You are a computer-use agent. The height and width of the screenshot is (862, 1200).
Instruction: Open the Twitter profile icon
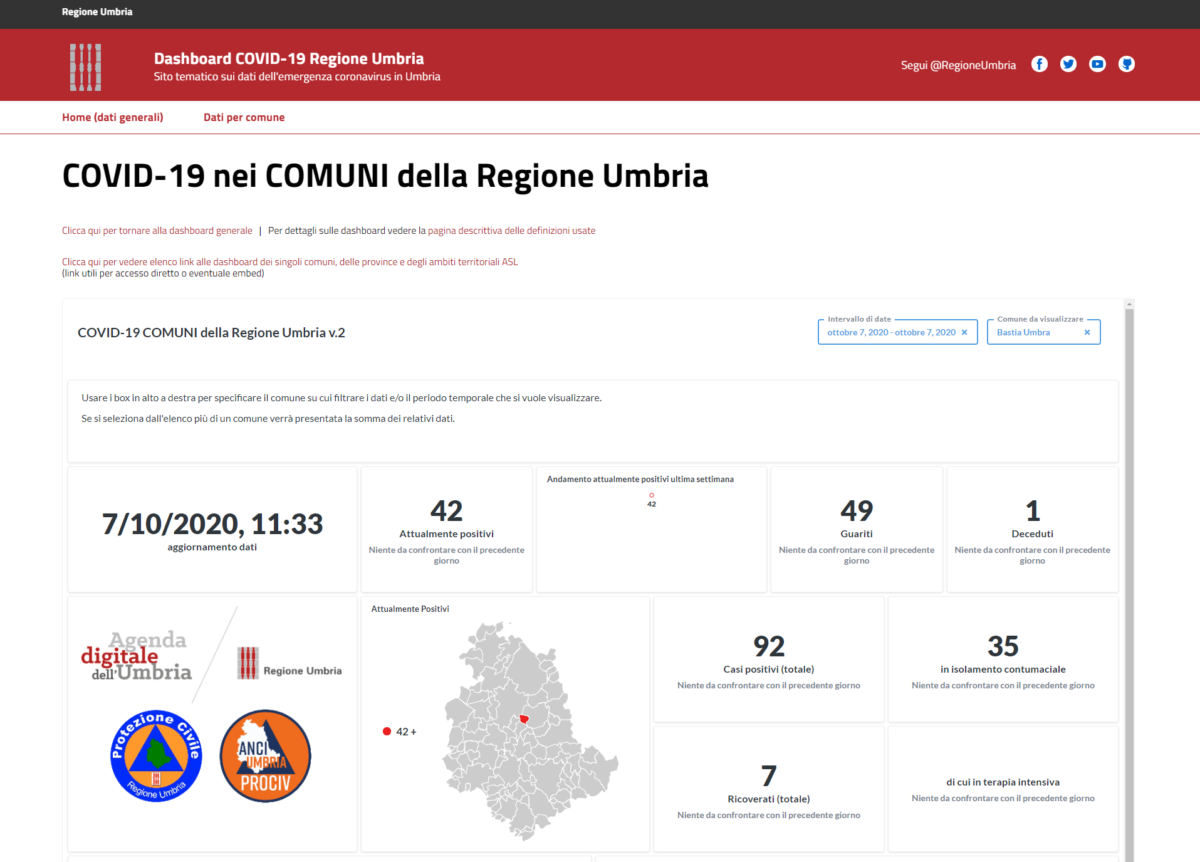click(1068, 64)
